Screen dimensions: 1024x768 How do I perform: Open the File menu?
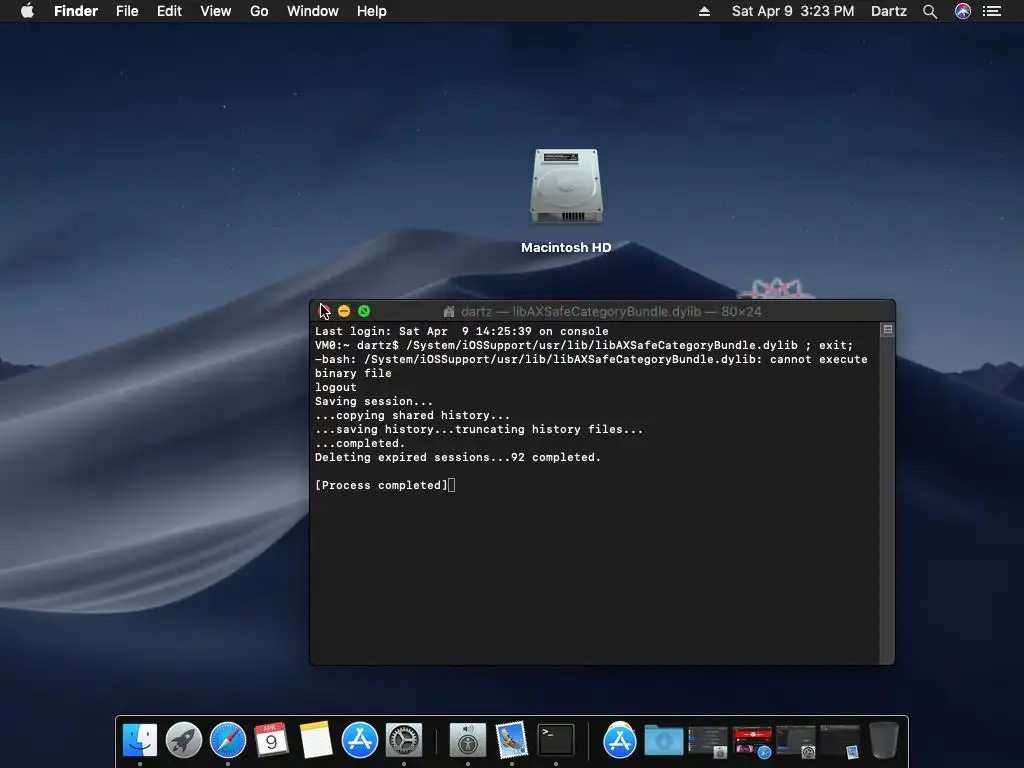point(127,11)
